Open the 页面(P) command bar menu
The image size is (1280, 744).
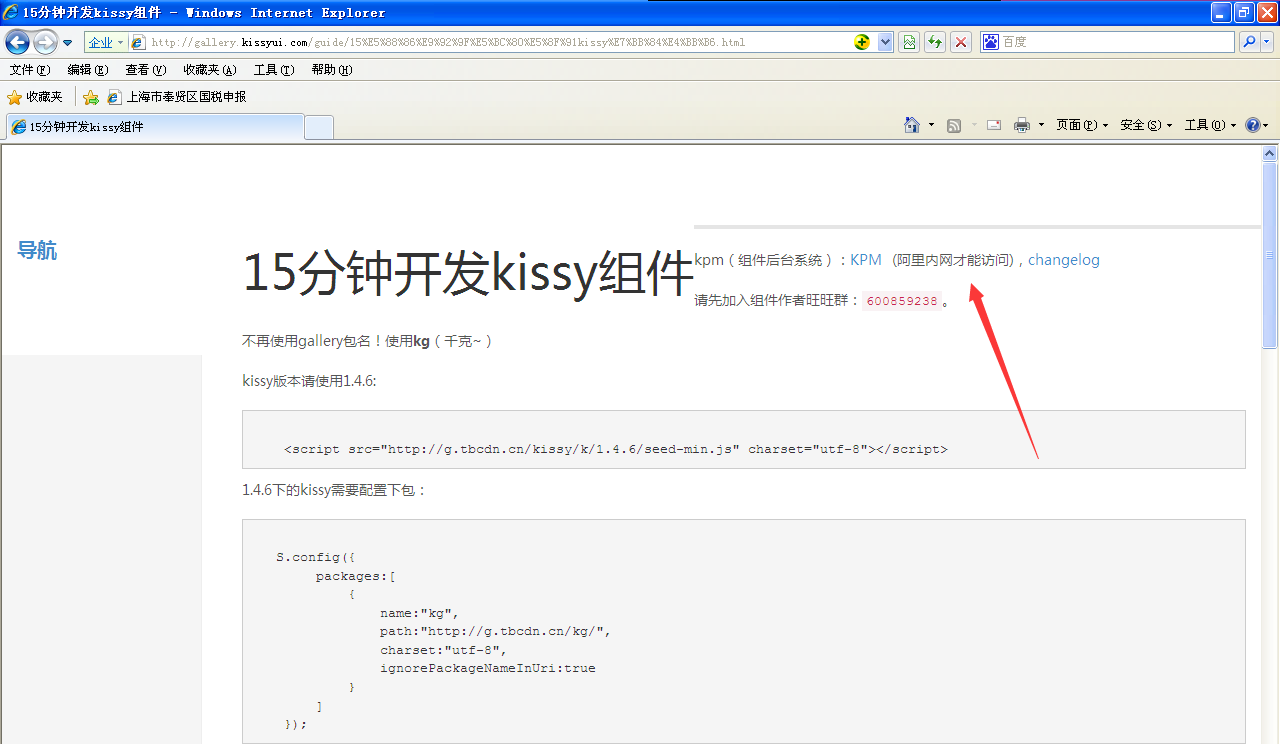coord(1082,125)
